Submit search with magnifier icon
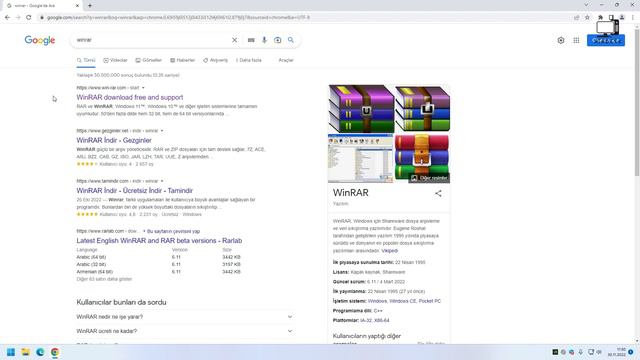Screen dimensions: 640x360 291,40
